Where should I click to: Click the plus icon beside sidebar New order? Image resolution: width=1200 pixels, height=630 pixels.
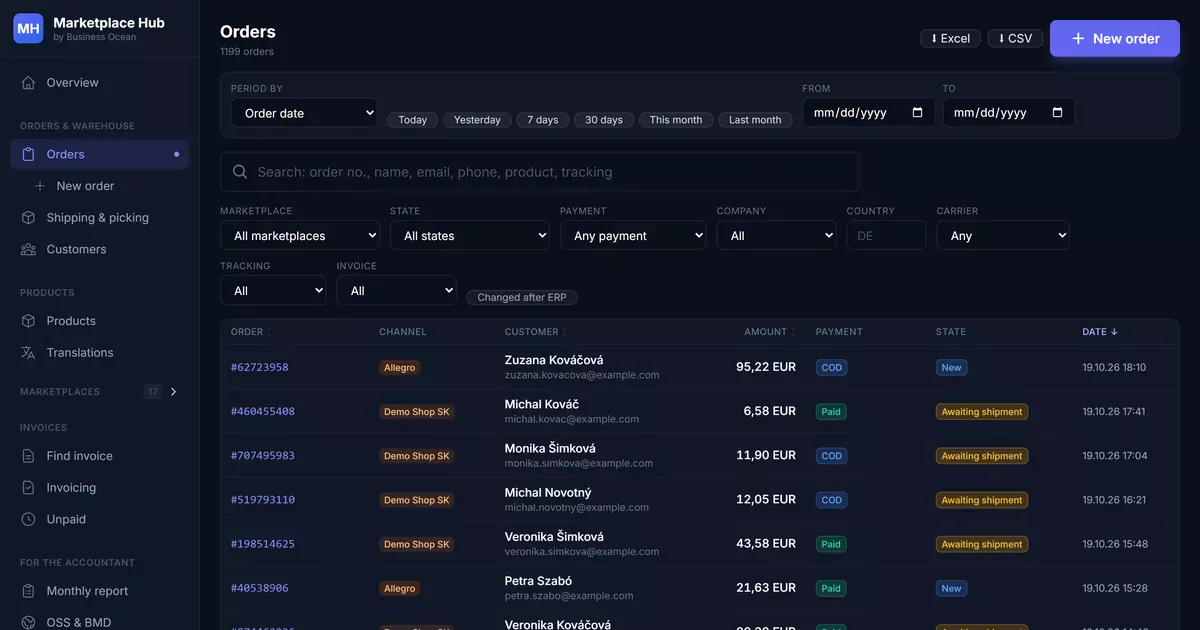pyautogui.click(x=40, y=186)
